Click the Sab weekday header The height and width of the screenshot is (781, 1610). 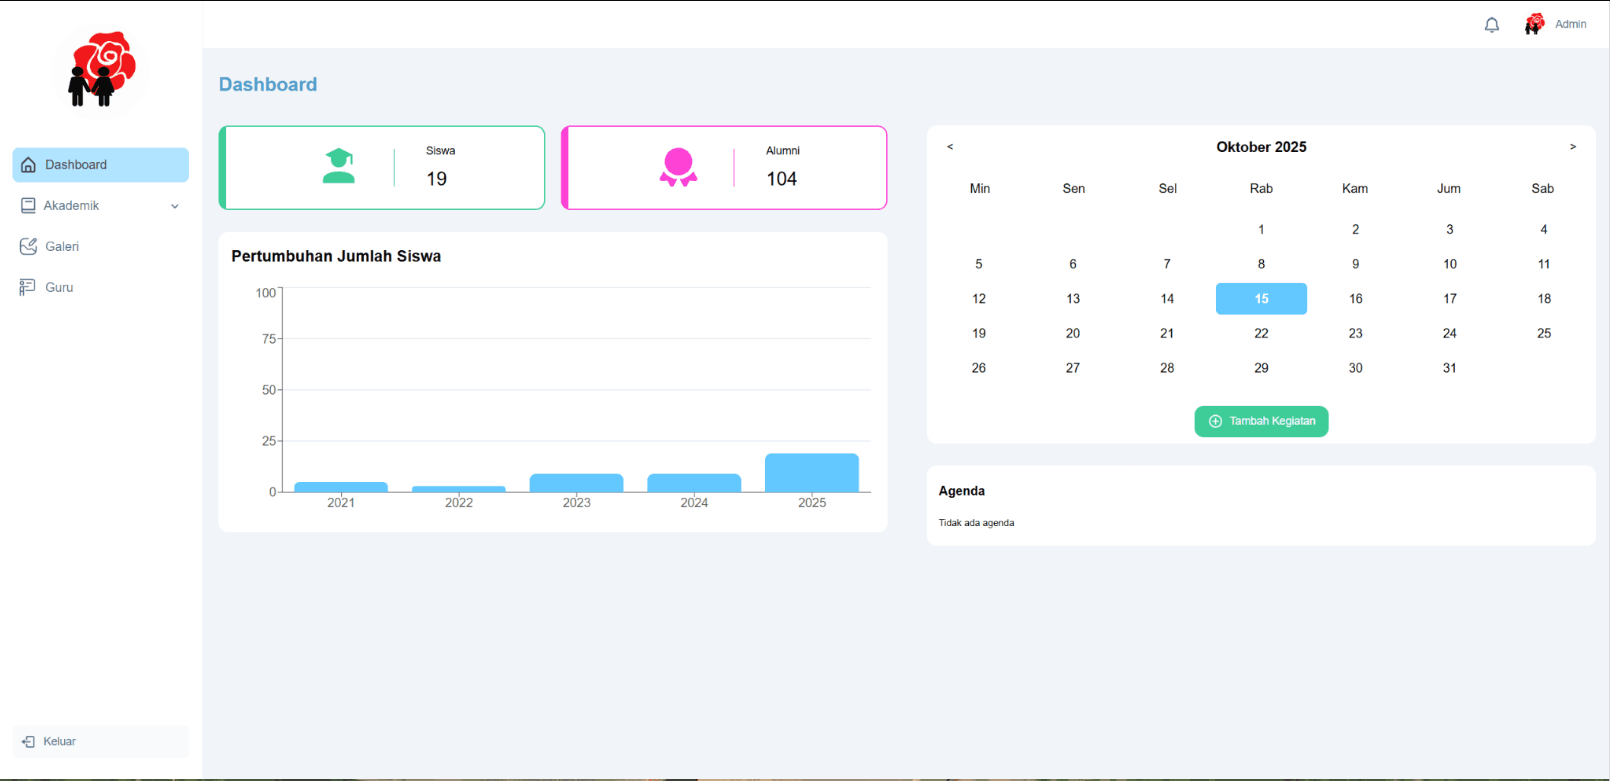click(1543, 188)
